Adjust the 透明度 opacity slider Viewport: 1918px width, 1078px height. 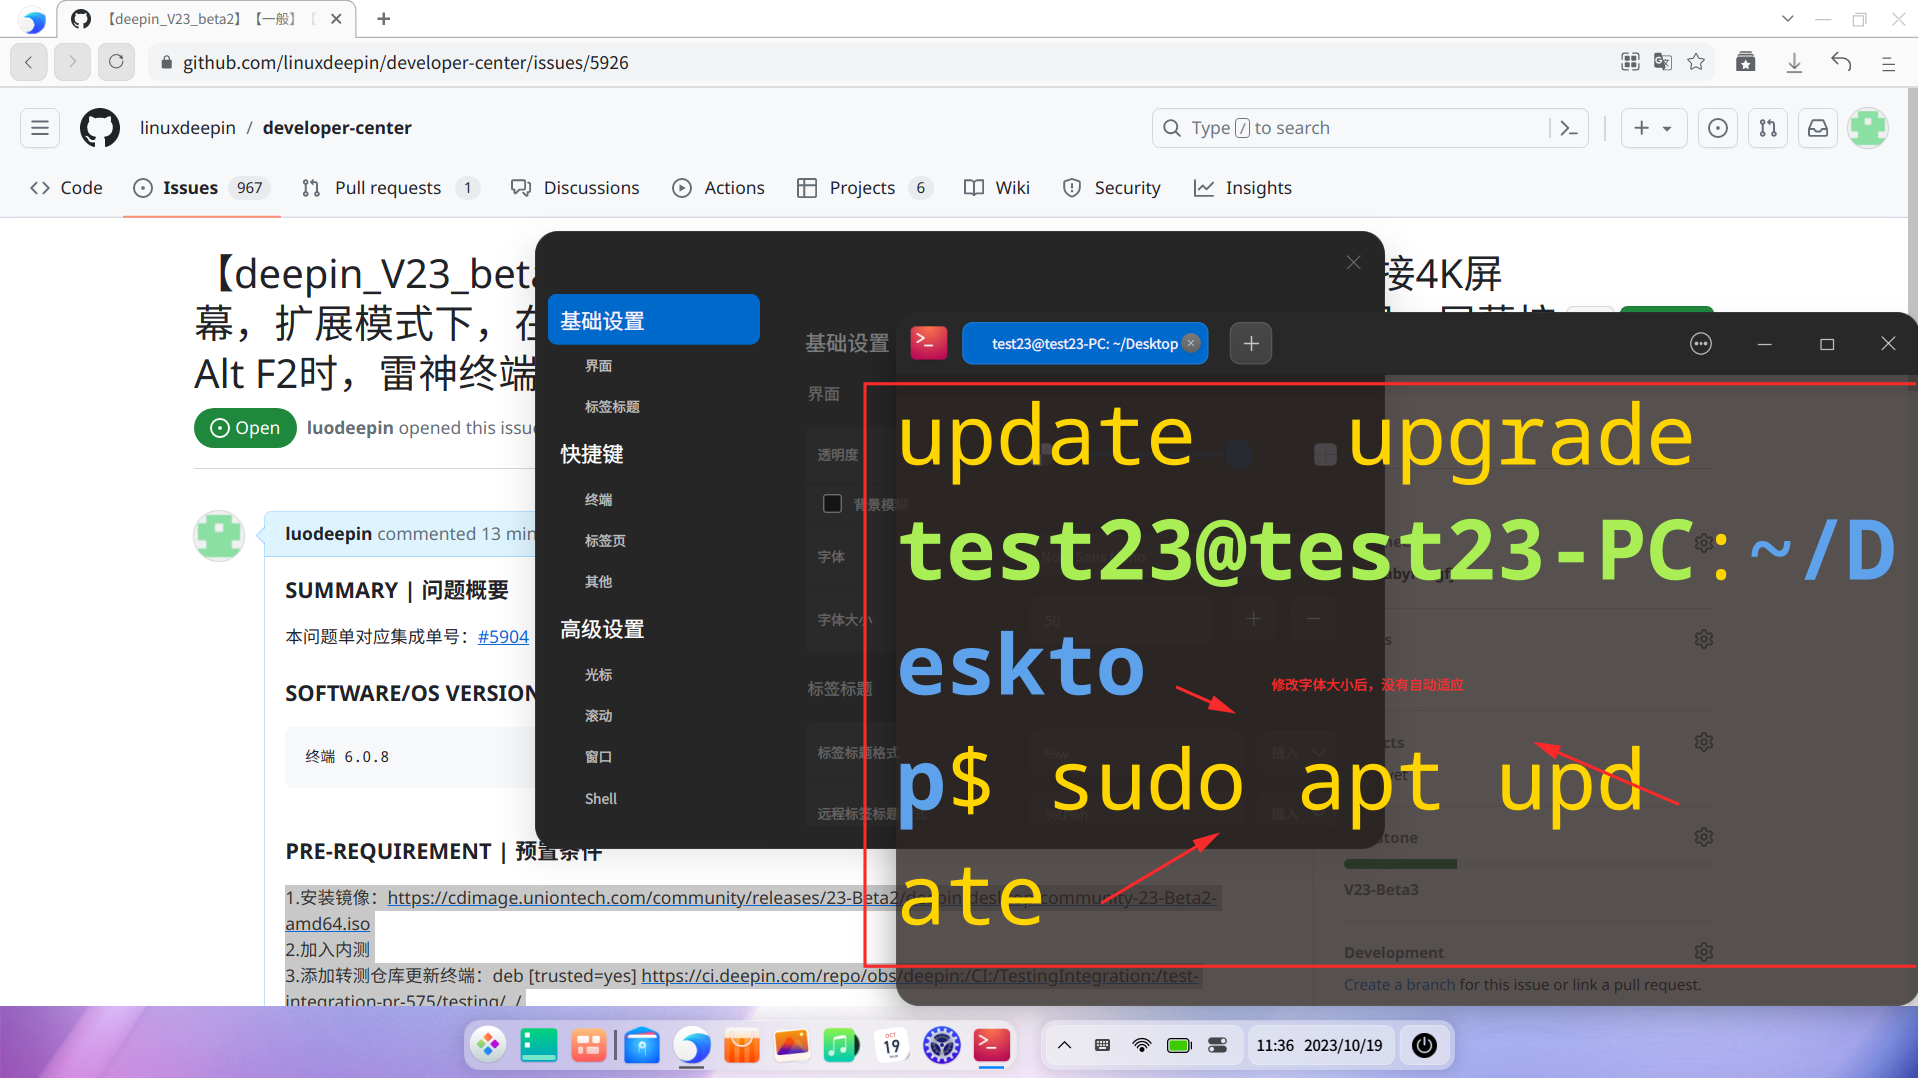click(x=1237, y=453)
